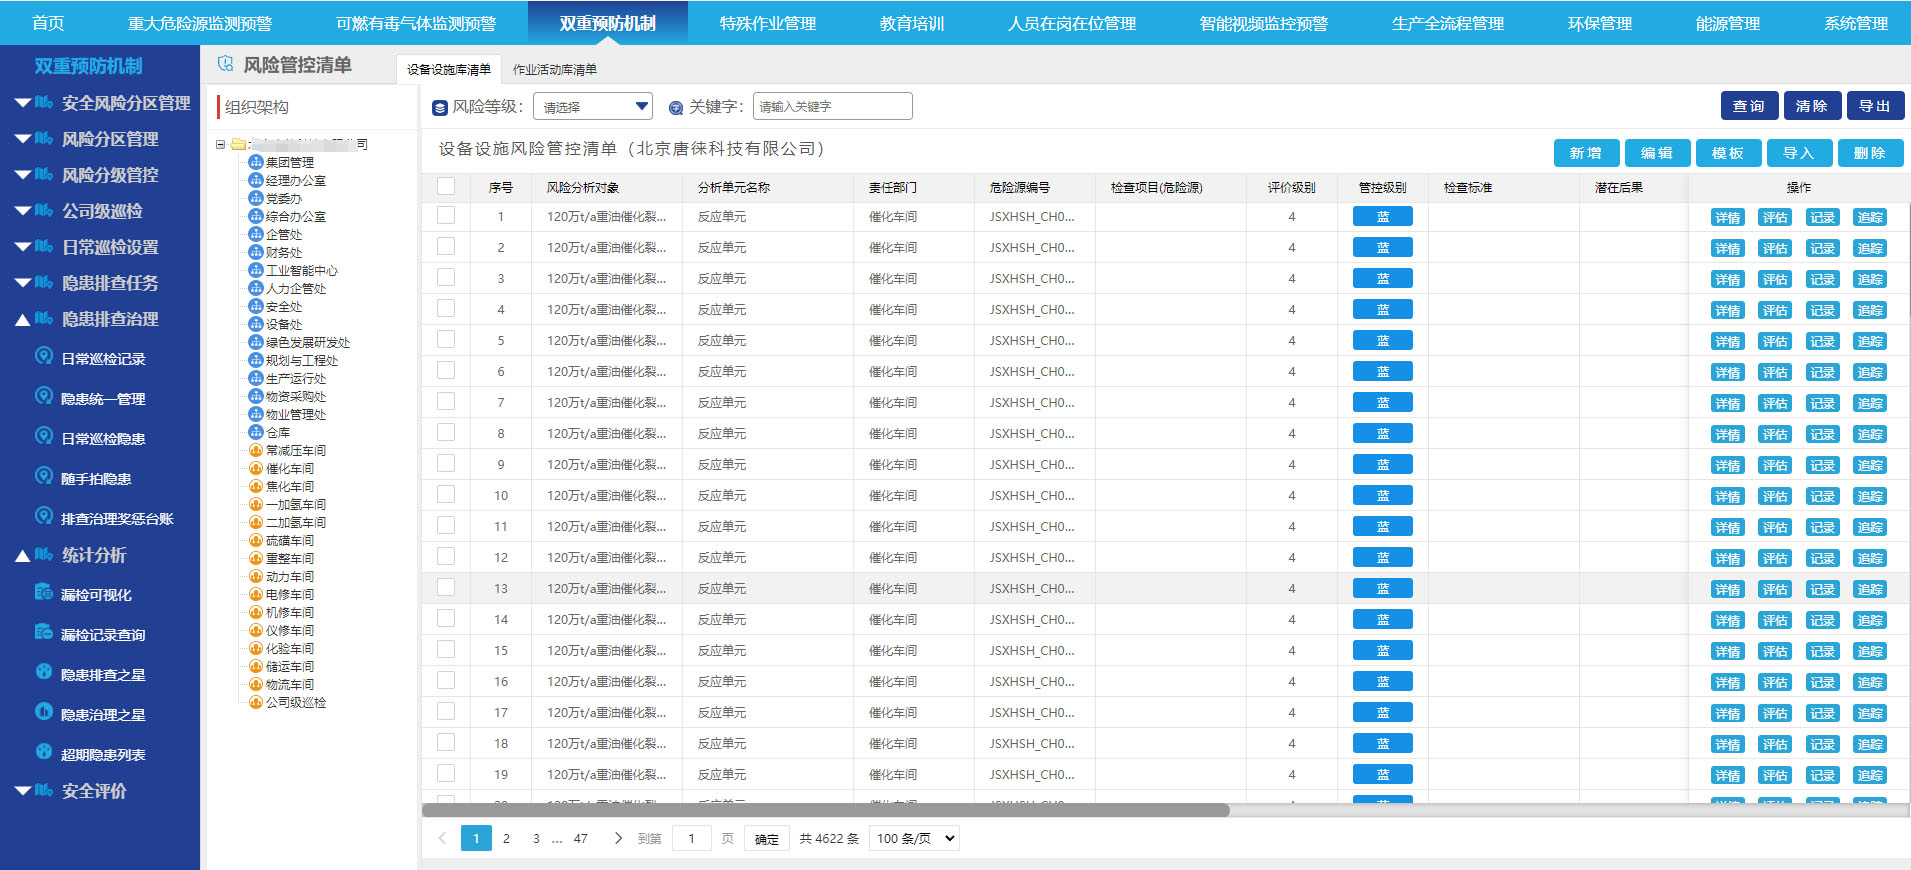Click 排查治理奖惩台账 icon
The width and height of the screenshot is (1911, 870).
(44, 516)
